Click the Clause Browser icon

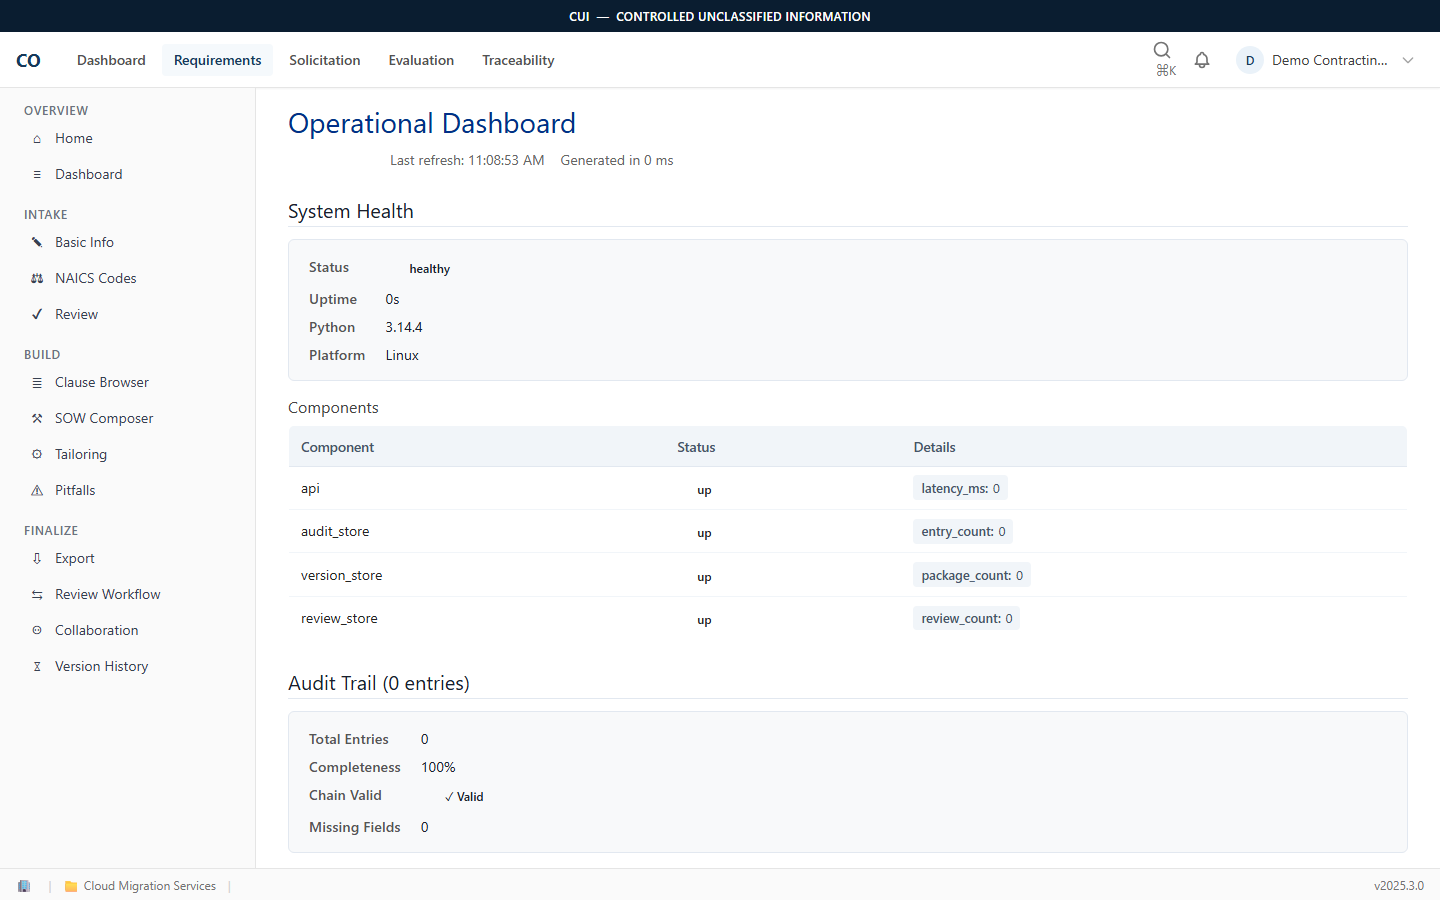pos(37,383)
